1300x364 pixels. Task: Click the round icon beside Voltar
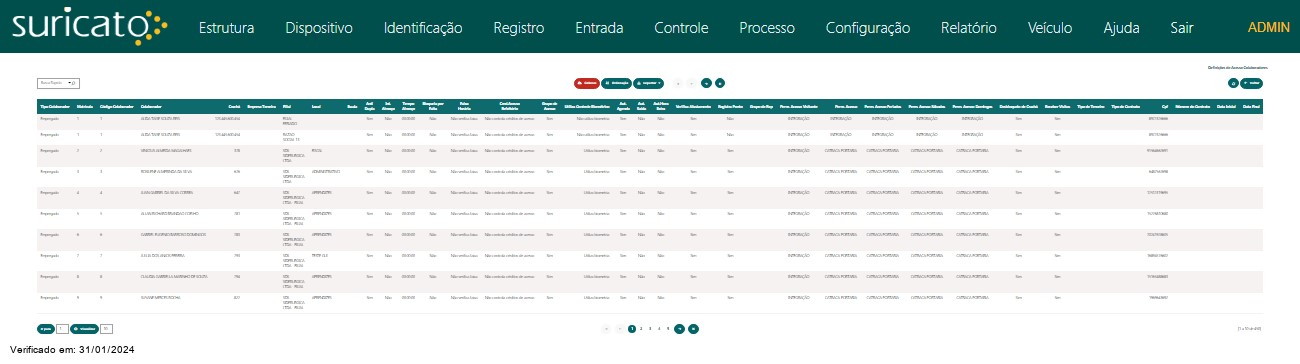[x=1233, y=82]
